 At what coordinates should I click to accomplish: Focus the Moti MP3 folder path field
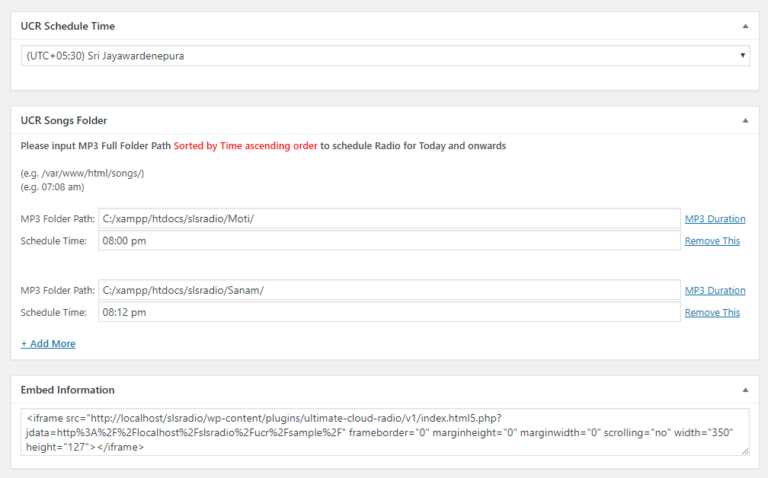click(389, 219)
